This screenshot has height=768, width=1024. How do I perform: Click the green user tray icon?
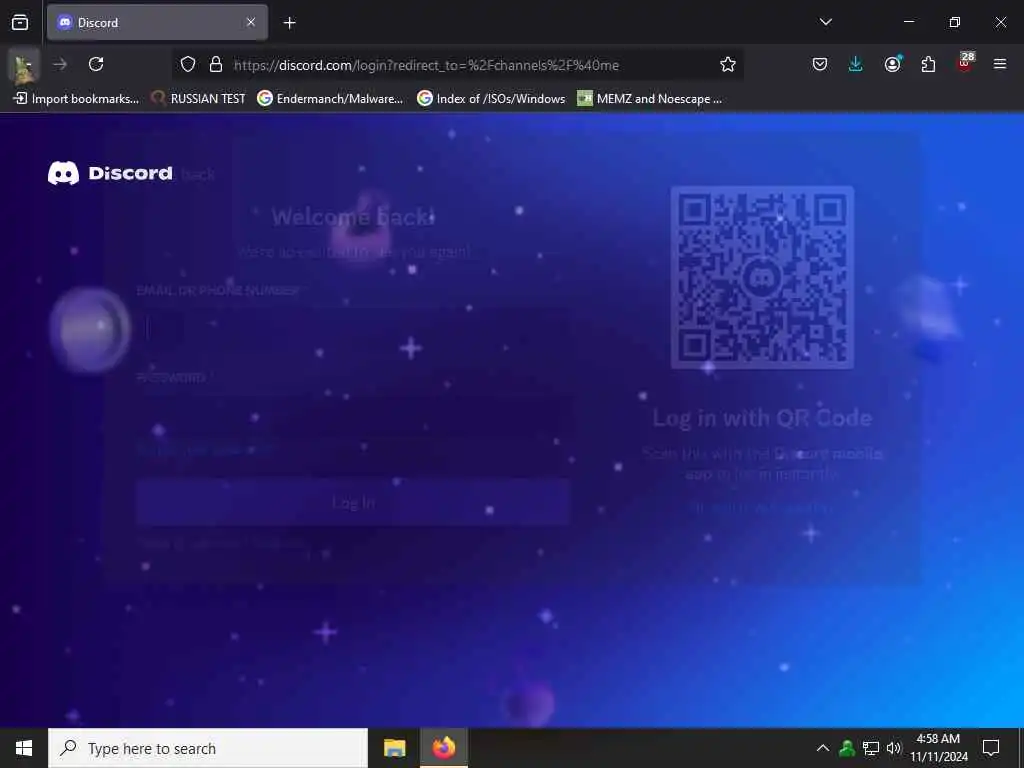[x=847, y=748]
